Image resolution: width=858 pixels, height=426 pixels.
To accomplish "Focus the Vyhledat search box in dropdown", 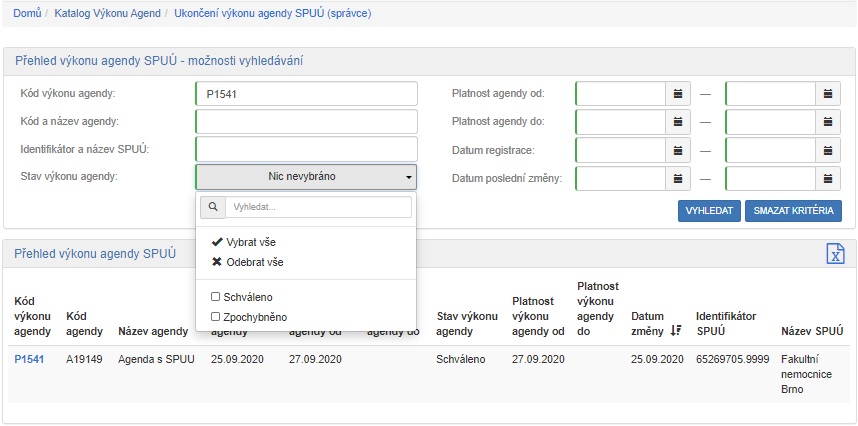I will point(318,207).
